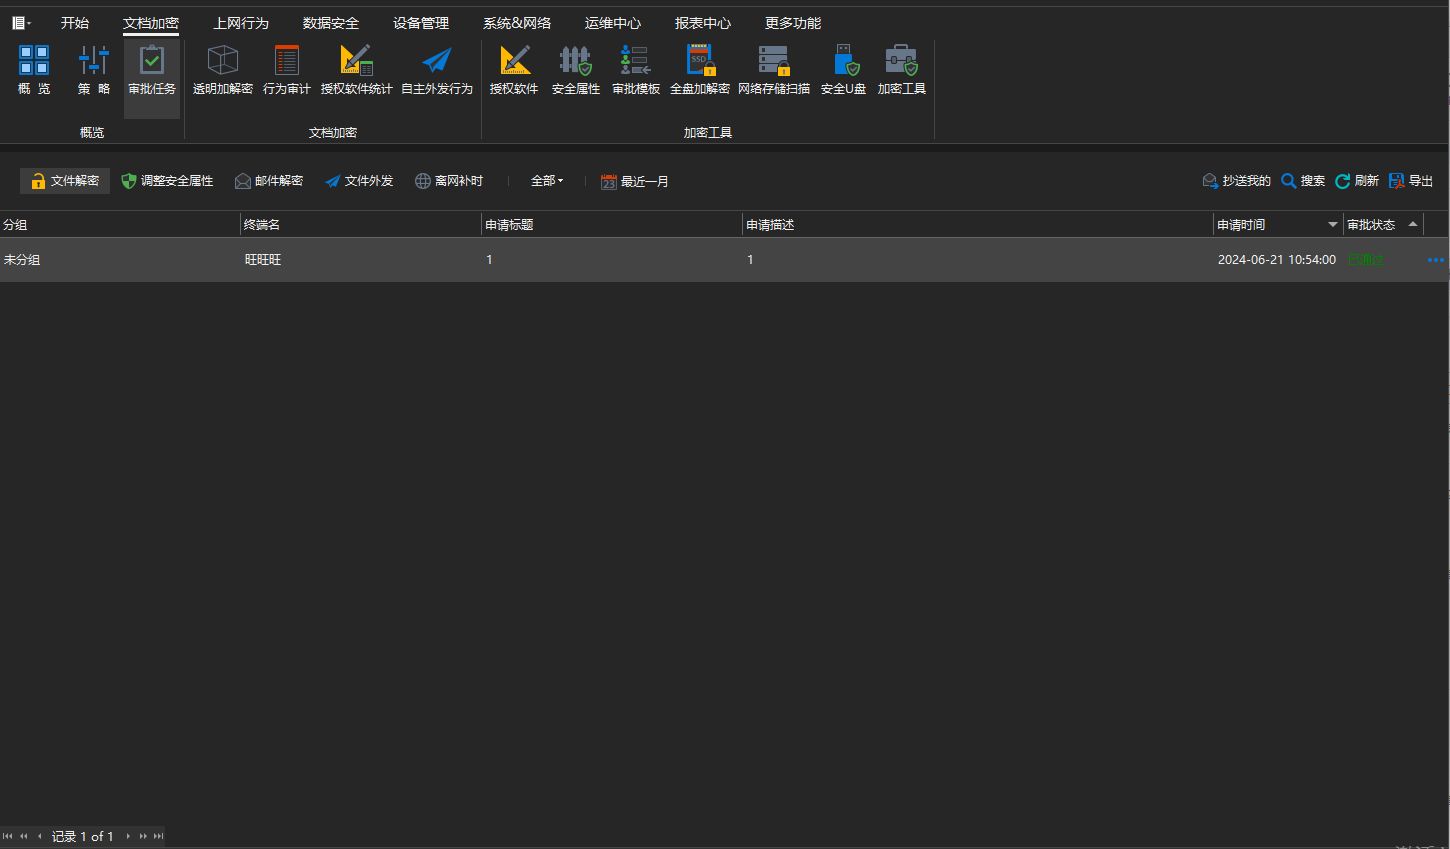This screenshot has height=849, width=1450.
Task: Open the three-dot menu on 旺旺旺 row
Action: point(1436,260)
